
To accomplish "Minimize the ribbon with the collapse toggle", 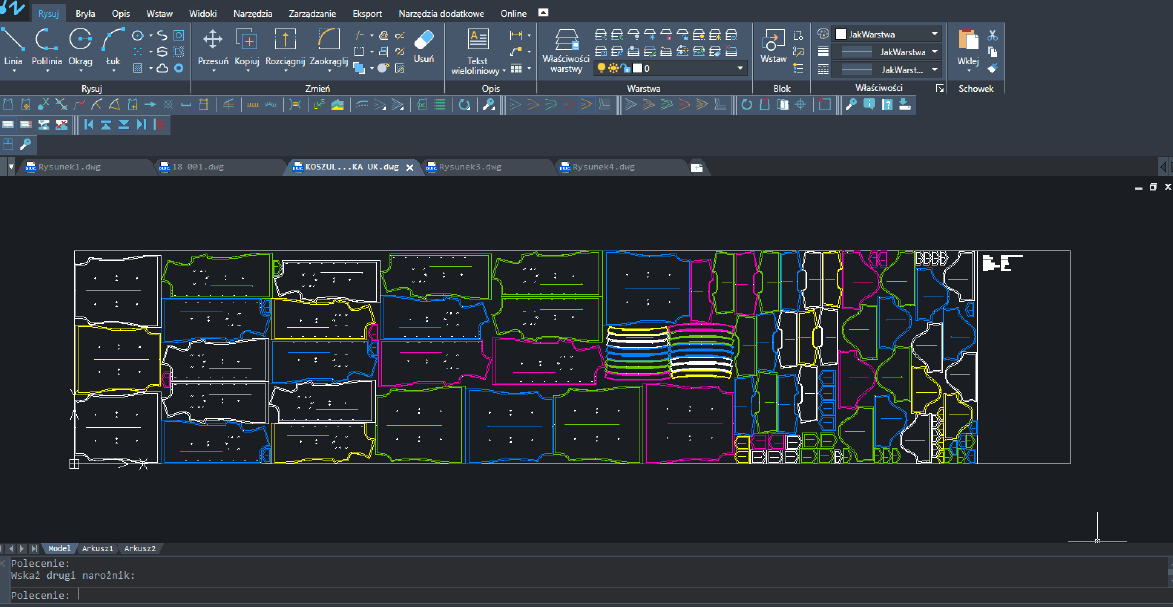I will (543, 13).
